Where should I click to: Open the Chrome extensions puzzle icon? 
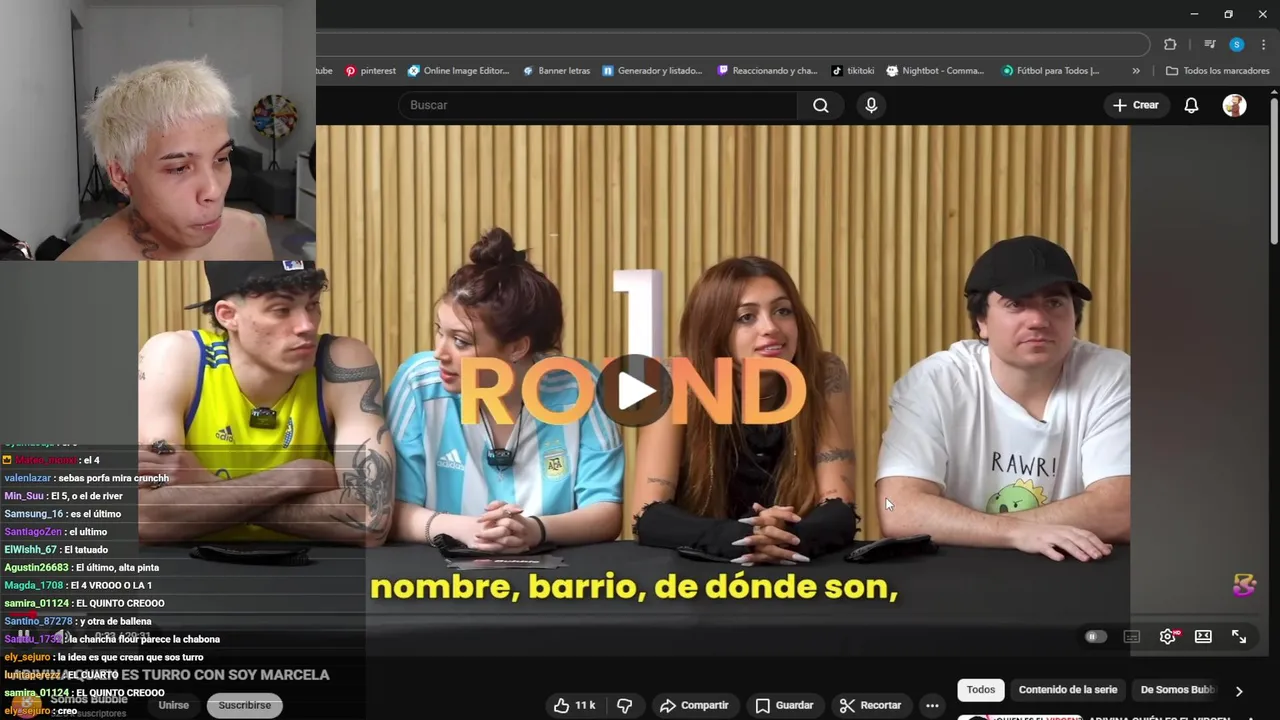tap(1170, 44)
